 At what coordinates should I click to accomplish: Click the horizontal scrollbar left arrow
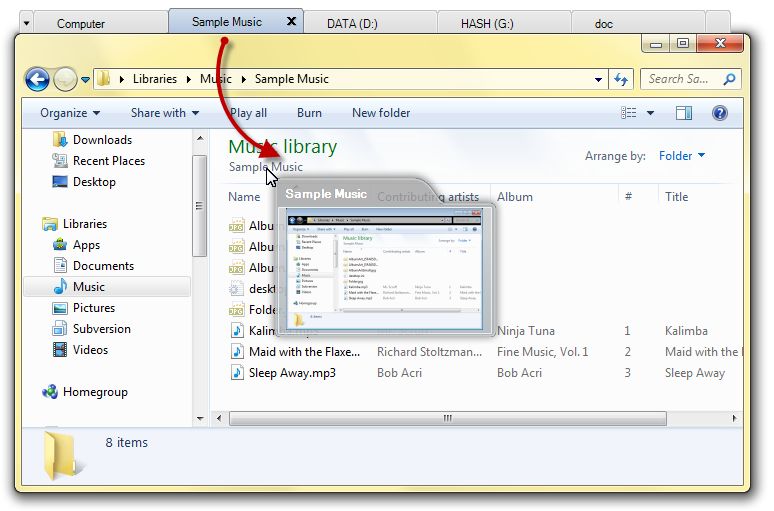pos(219,418)
